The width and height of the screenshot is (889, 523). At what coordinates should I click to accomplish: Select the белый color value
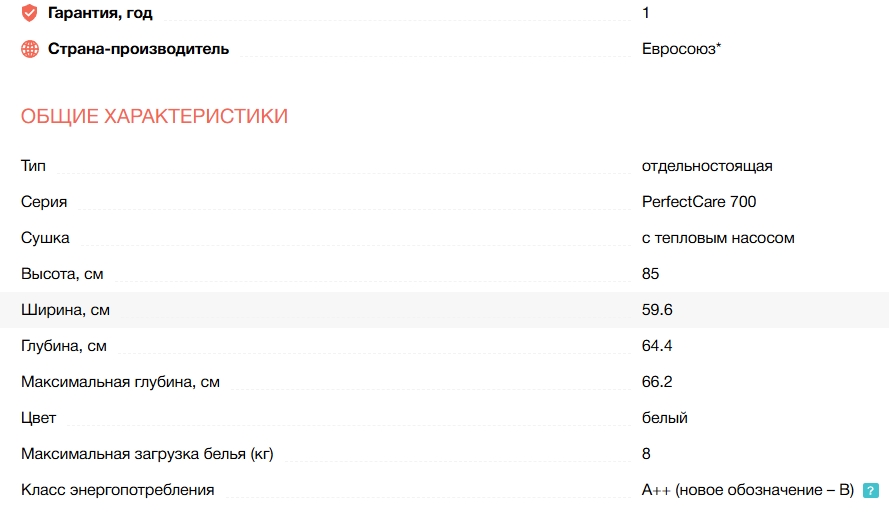point(664,418)
